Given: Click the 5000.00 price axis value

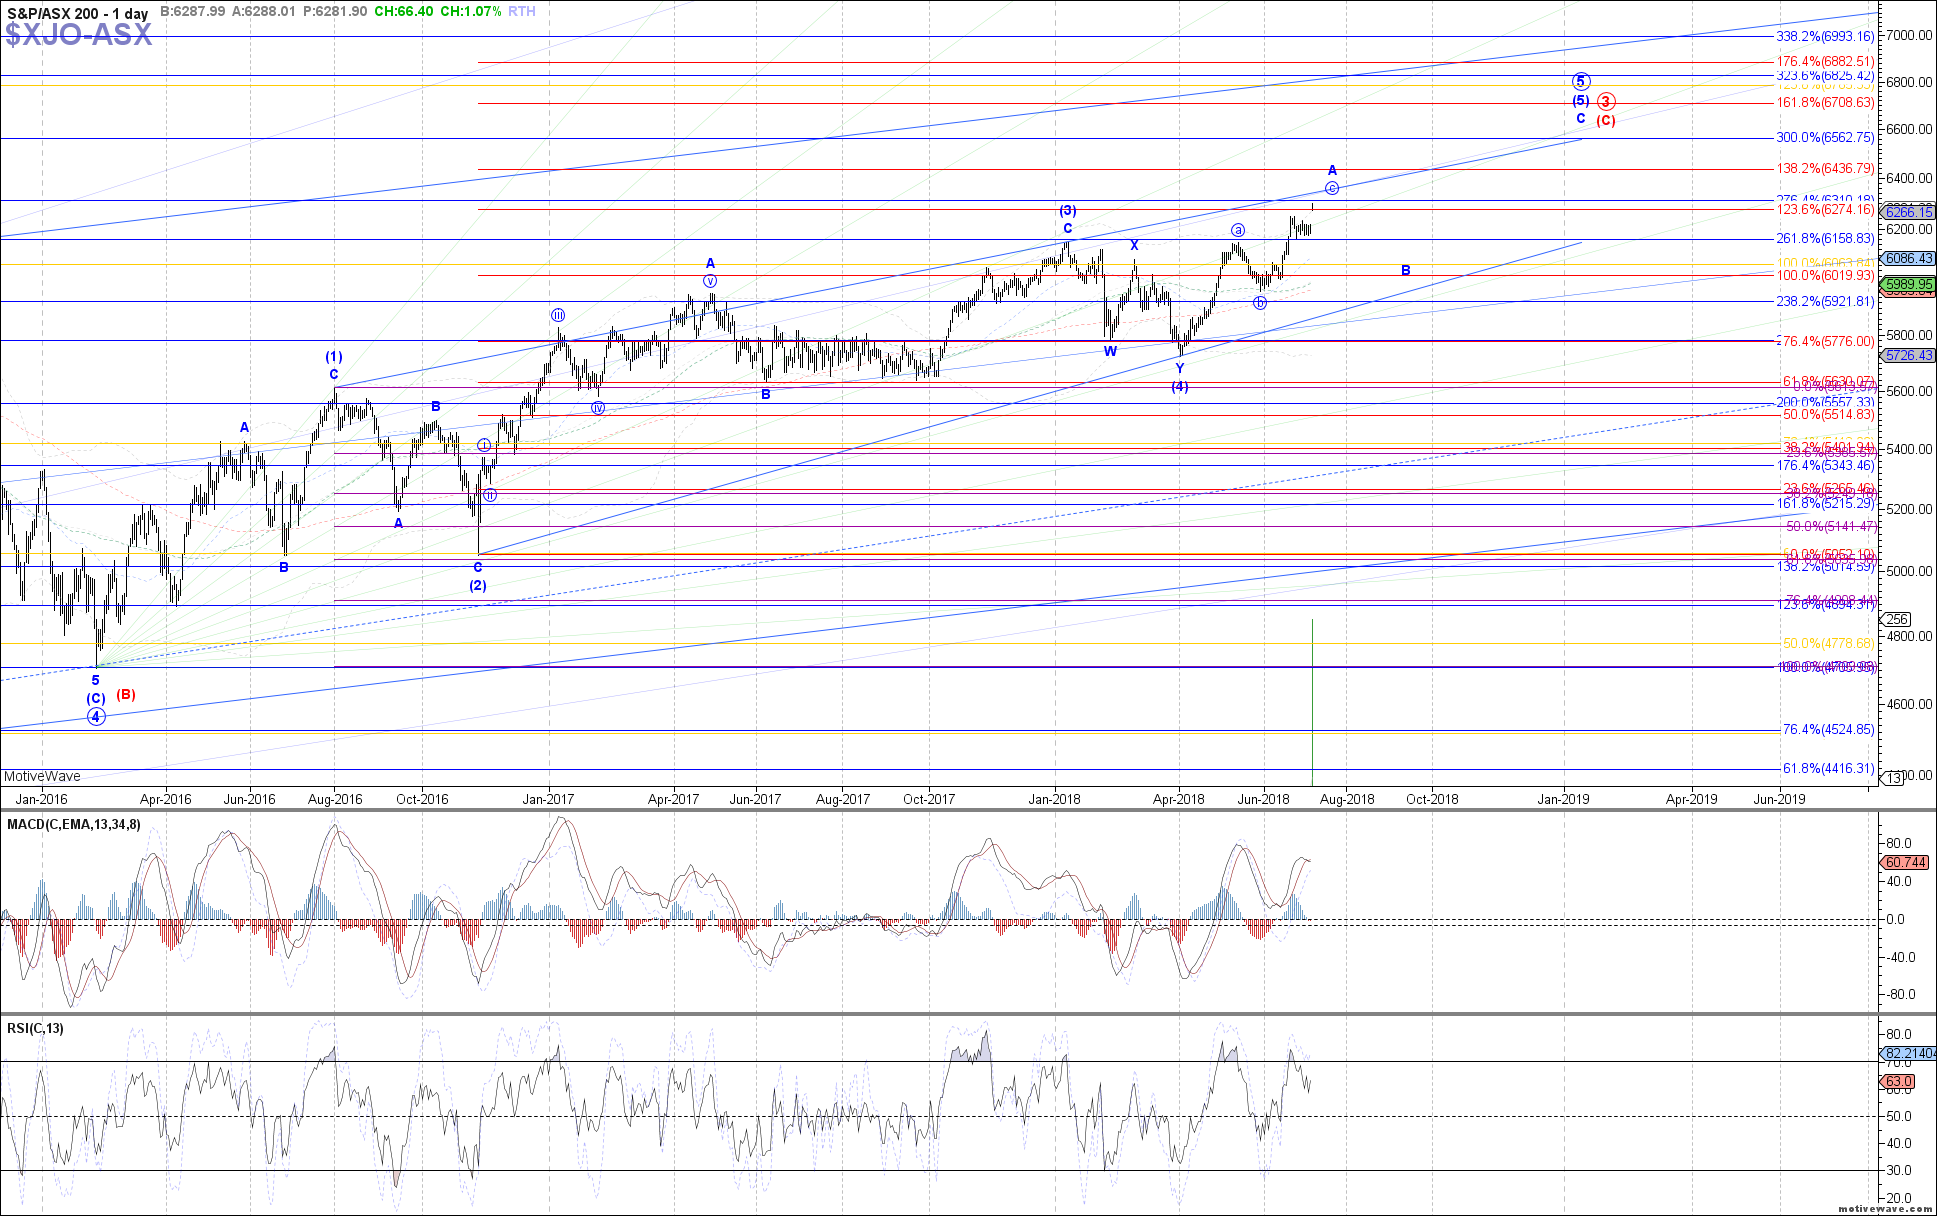Looking at the screenshot, I should (x=1909, y=571).
